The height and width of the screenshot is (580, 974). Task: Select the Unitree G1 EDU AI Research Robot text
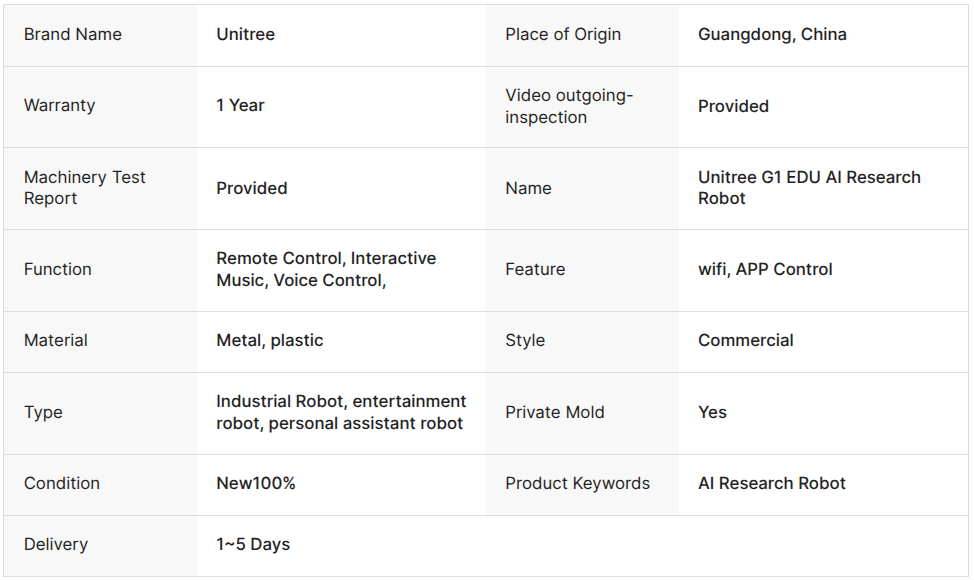pyautogui.click(x=809, y=188)
